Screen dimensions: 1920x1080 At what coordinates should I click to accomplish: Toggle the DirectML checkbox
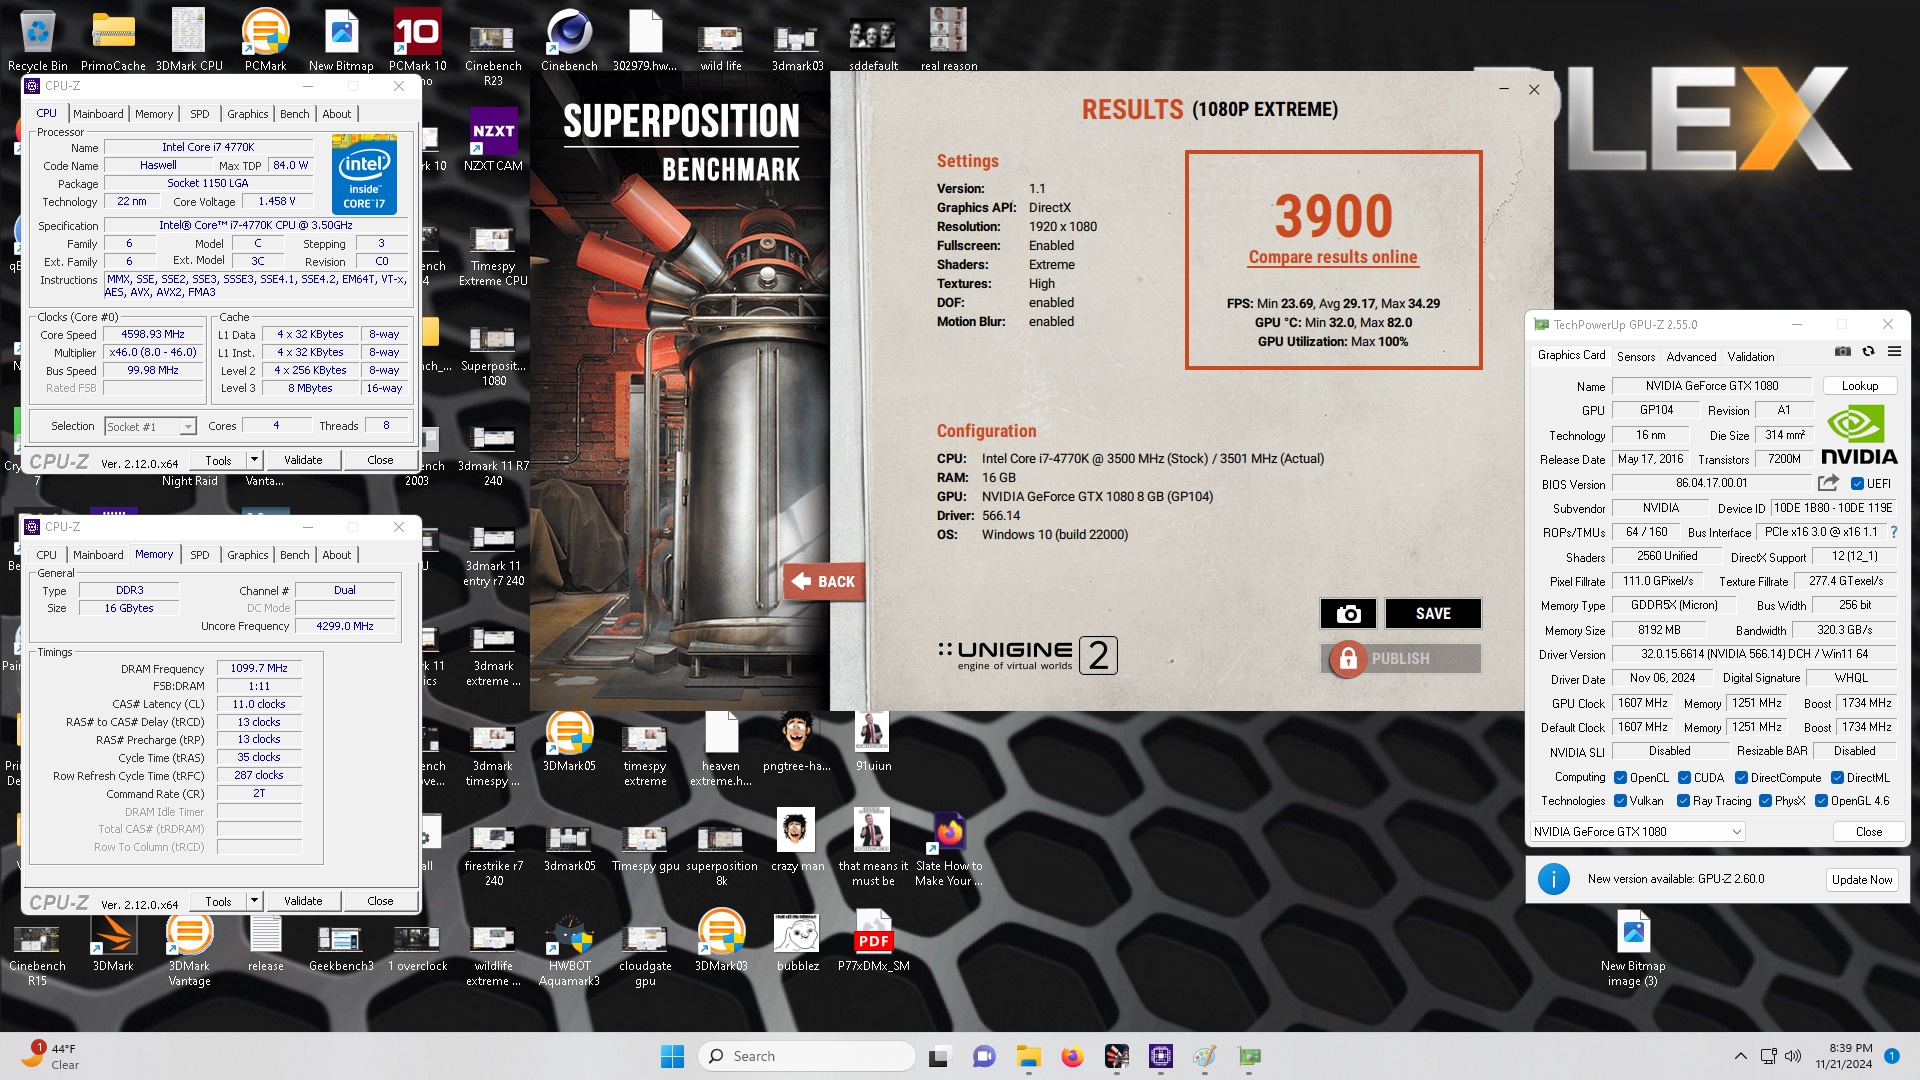pos(1837,778)
